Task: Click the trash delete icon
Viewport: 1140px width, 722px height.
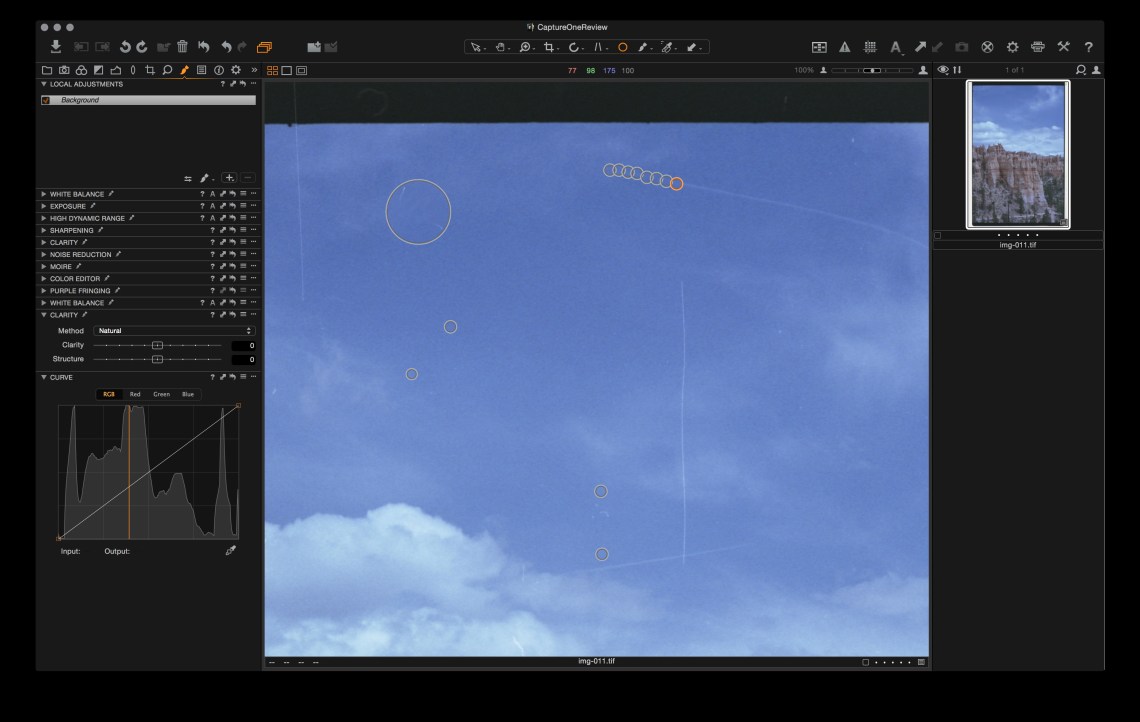Action: [x=182, y=47]
